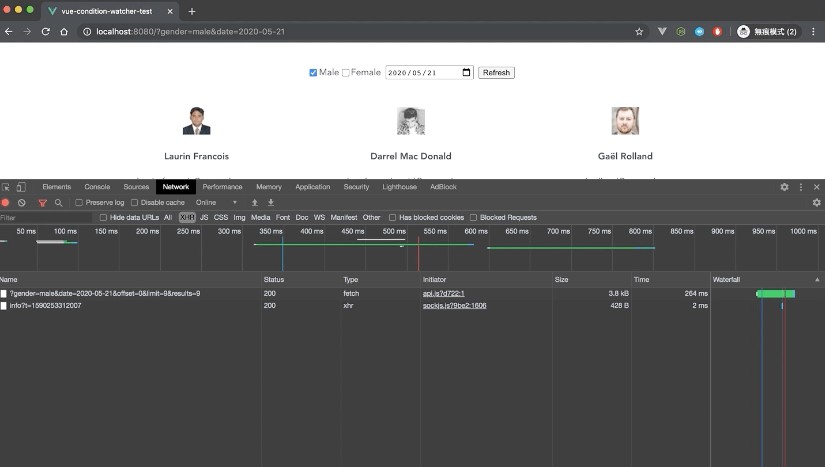Image resolution: width=825 pixels, height=467 pixels.
Task: Open the date picker calendar
Action: pos(466,72)
